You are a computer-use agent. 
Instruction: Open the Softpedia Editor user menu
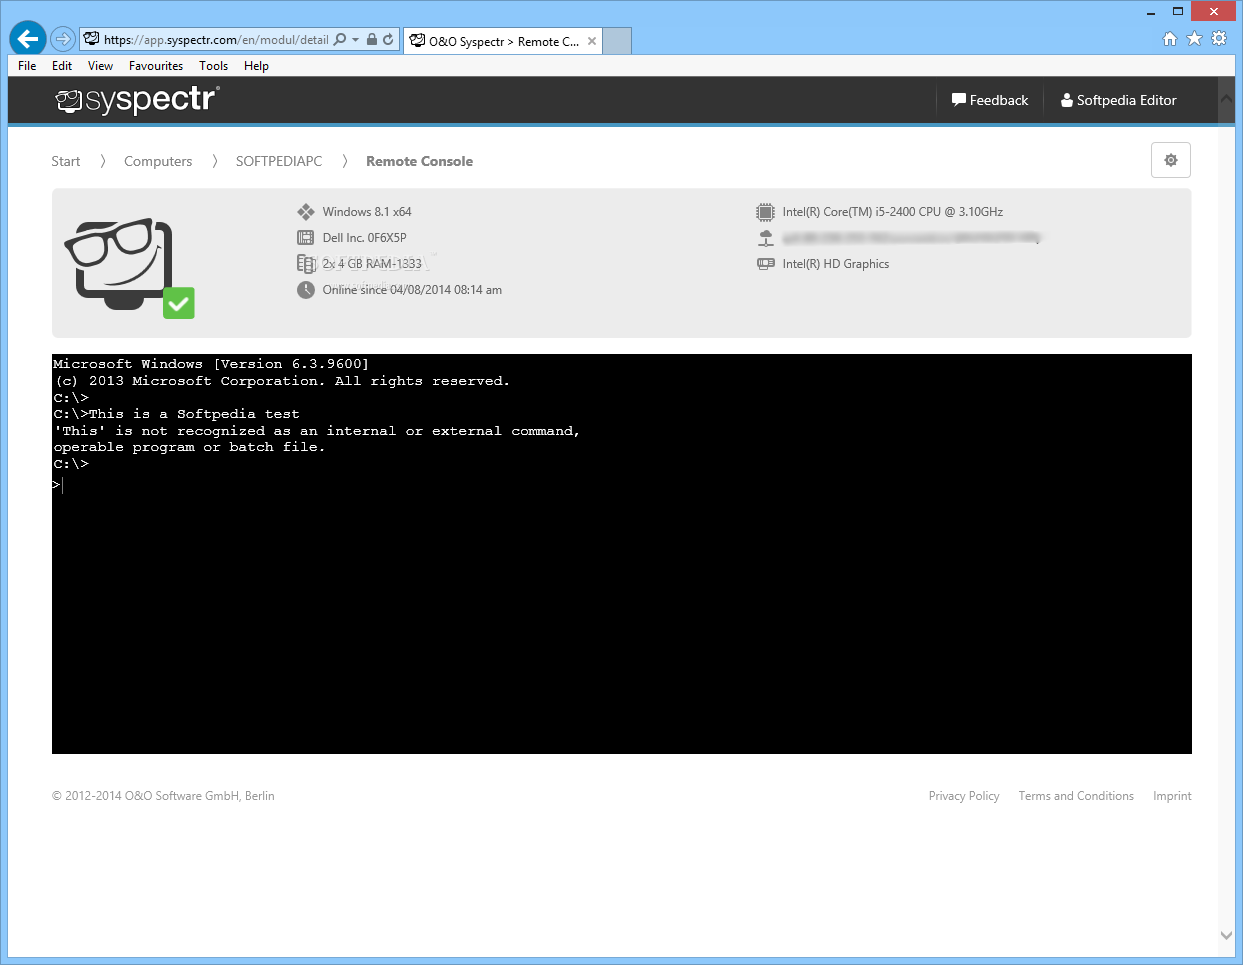[x=1119, y=100]
